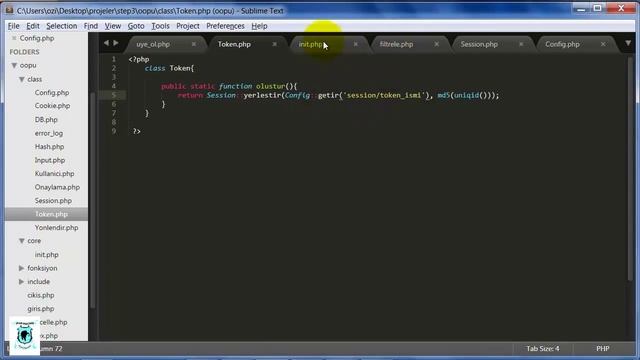Open error_log in the sidebar
640x360 pixels.
(x=49, y=133)
